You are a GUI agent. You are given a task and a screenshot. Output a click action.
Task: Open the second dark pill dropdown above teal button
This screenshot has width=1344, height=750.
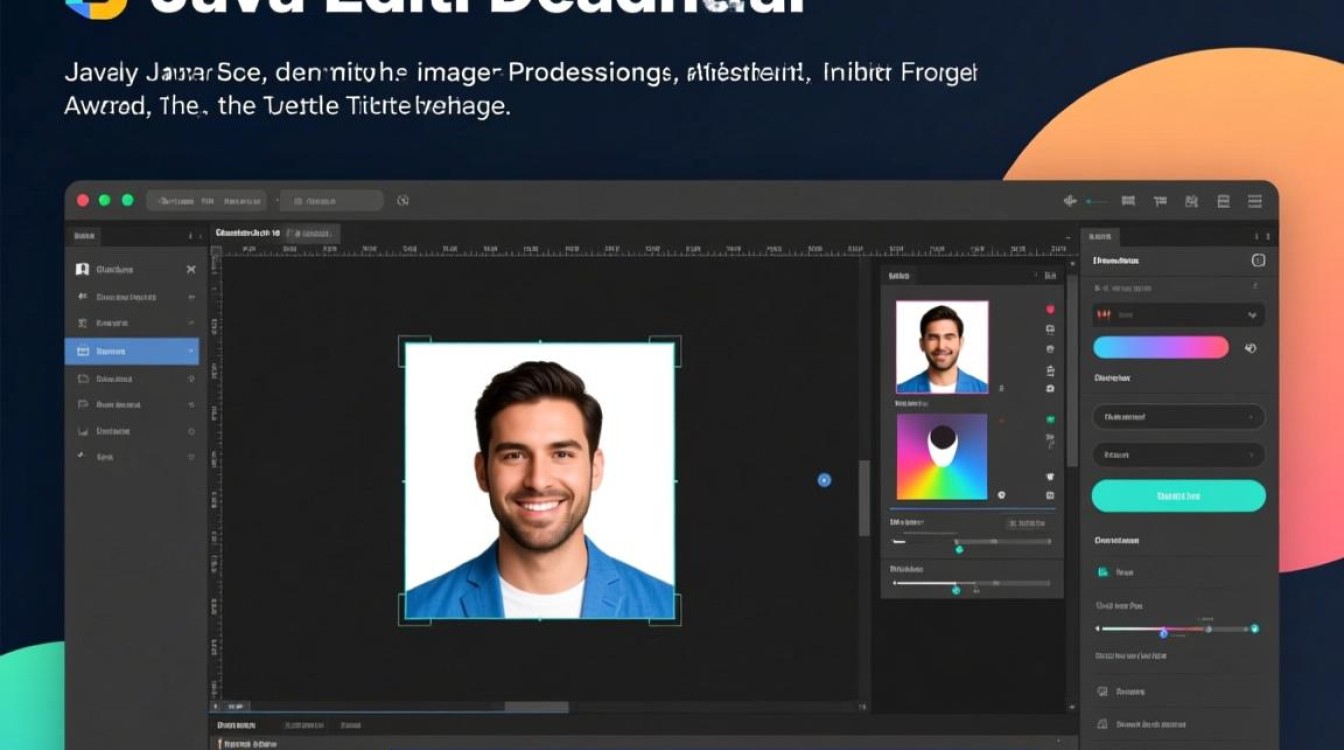(1178, 455)
